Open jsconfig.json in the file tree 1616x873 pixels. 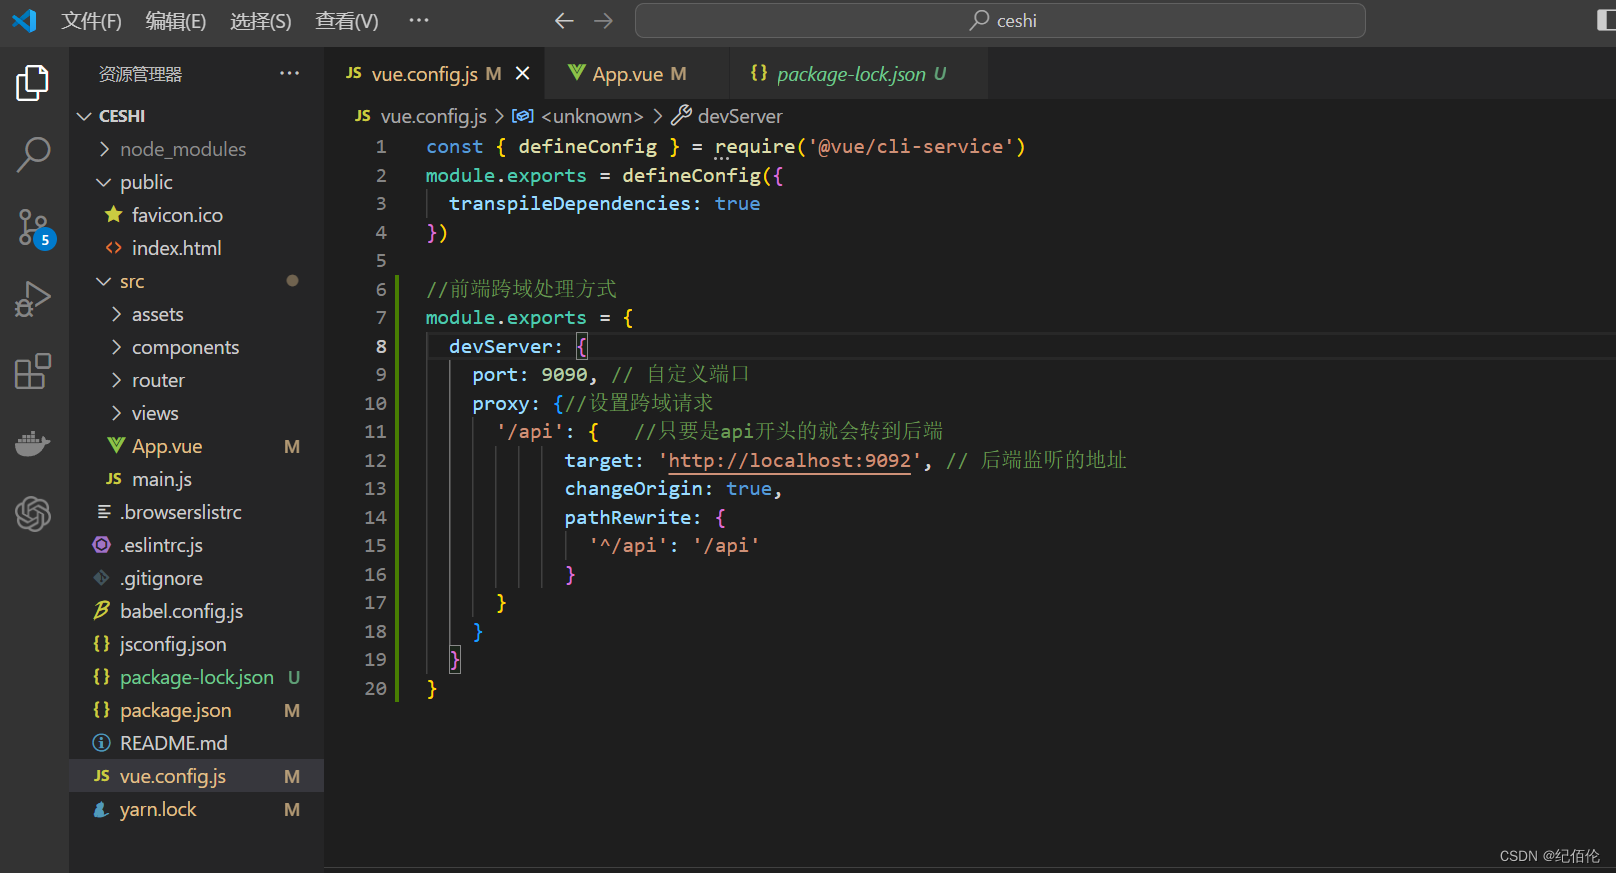pyautogui.click(x=196, y=644)
